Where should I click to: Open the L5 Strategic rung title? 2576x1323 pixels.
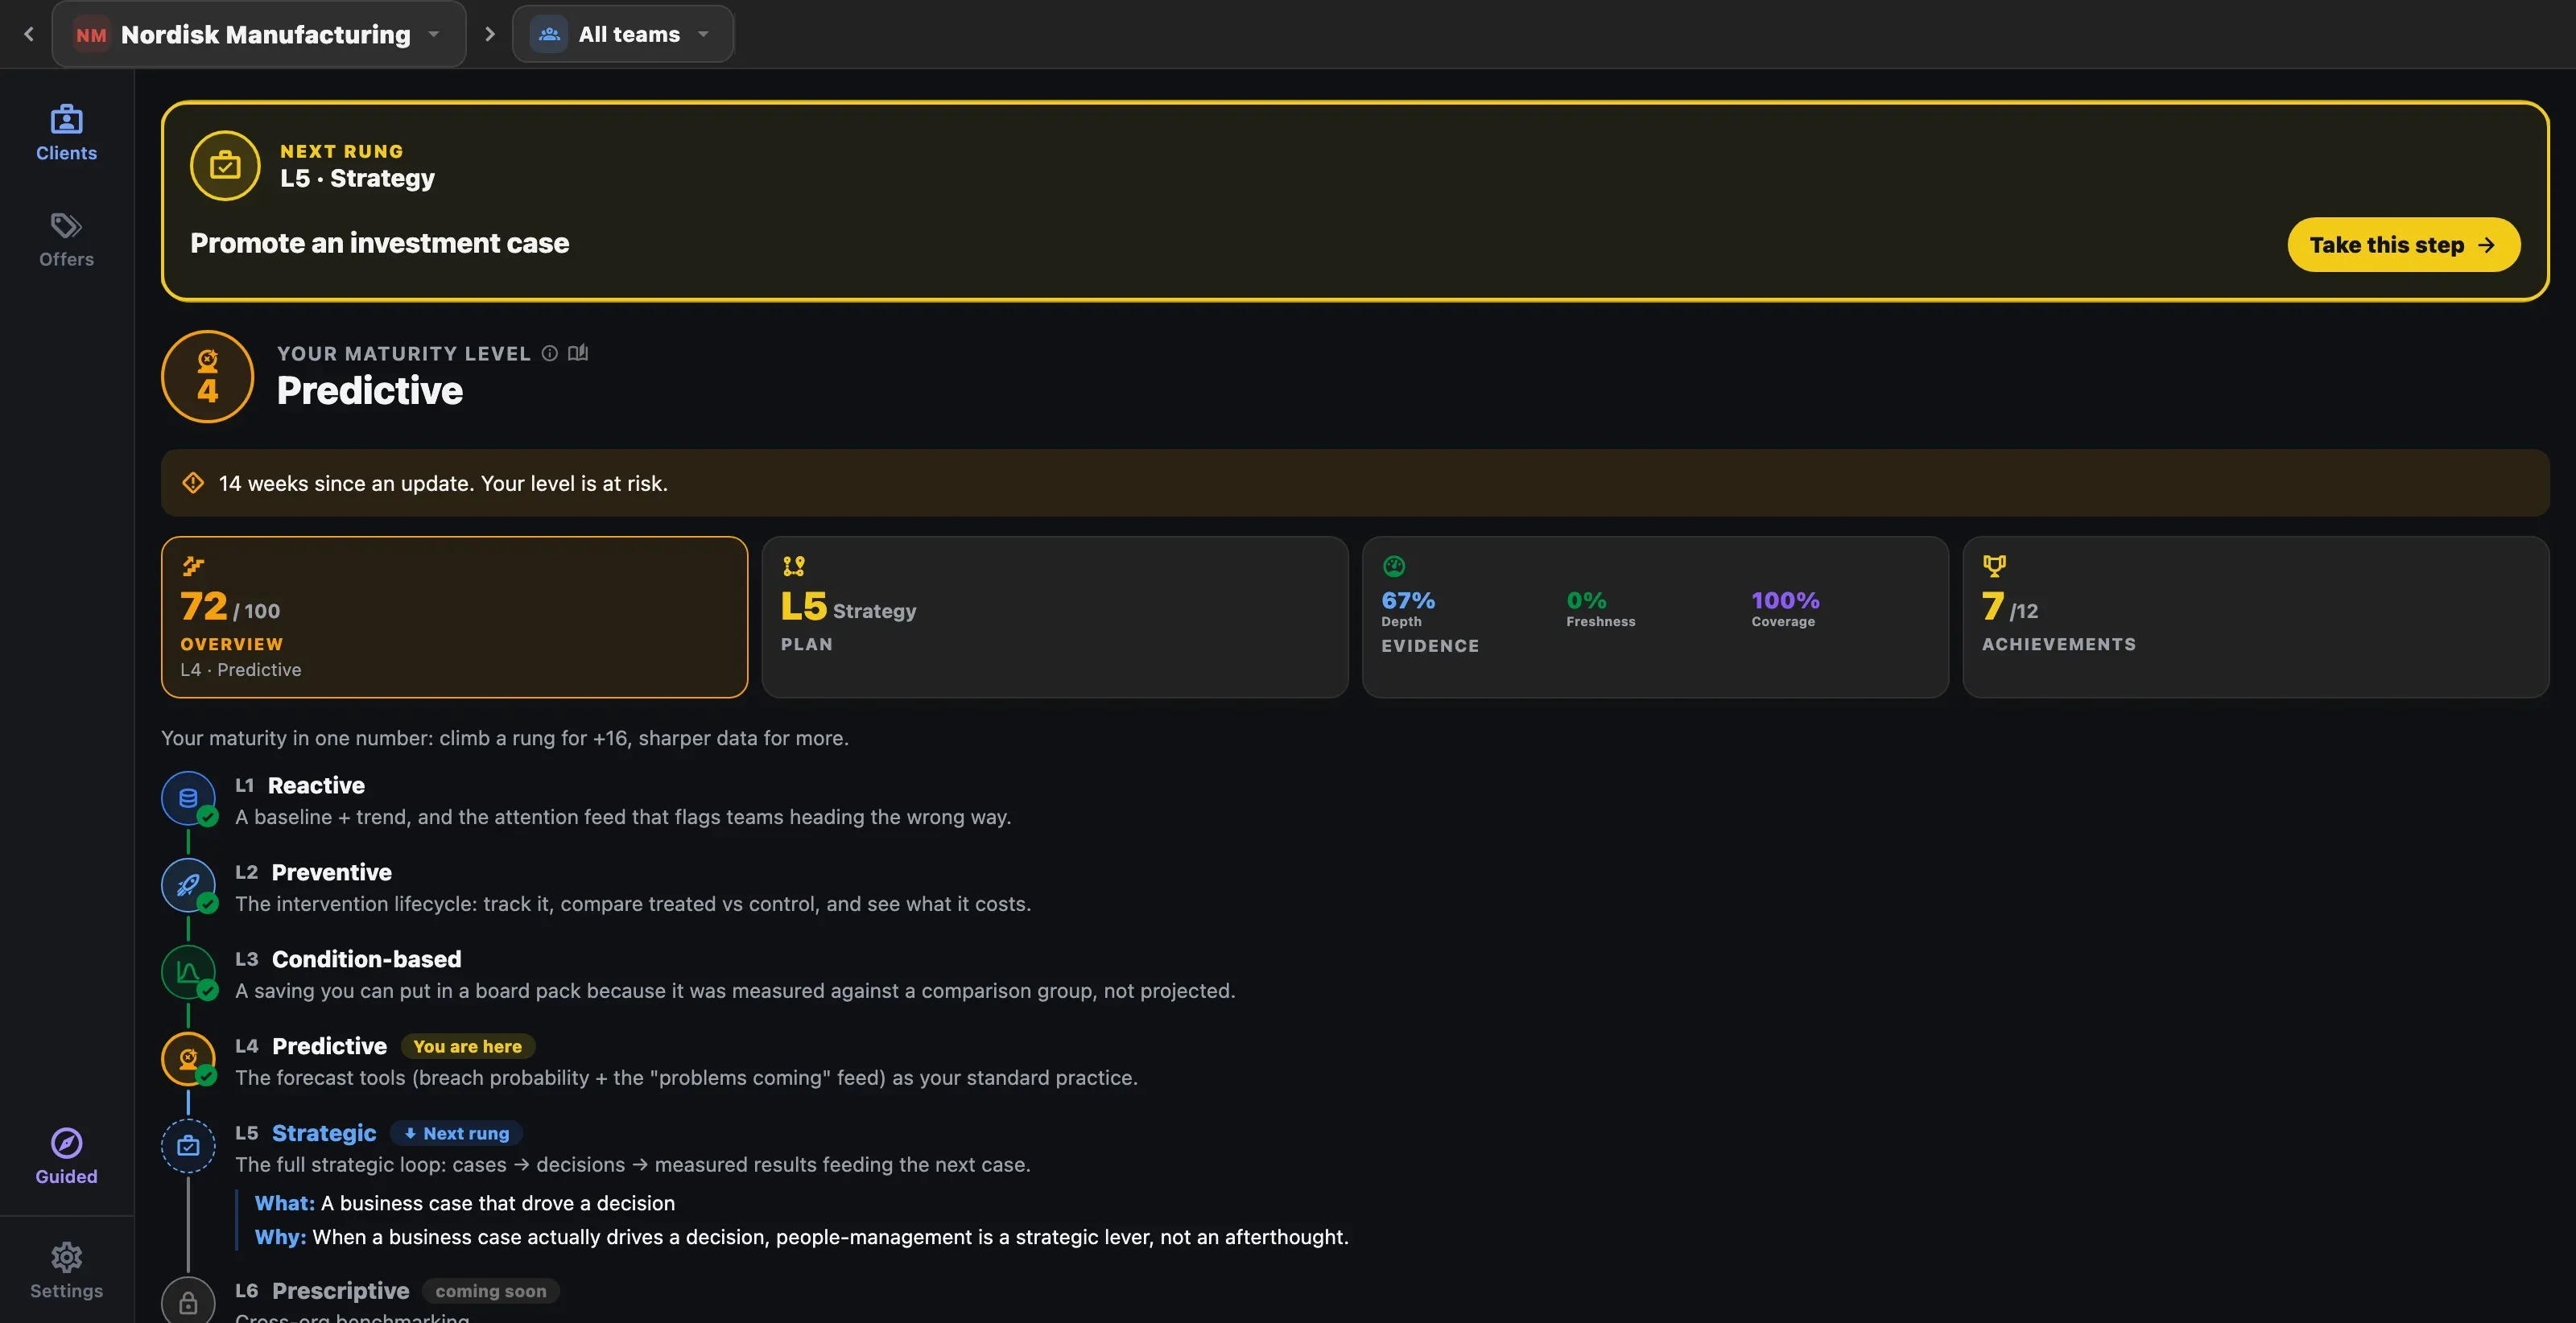(x=324, y=1133)
